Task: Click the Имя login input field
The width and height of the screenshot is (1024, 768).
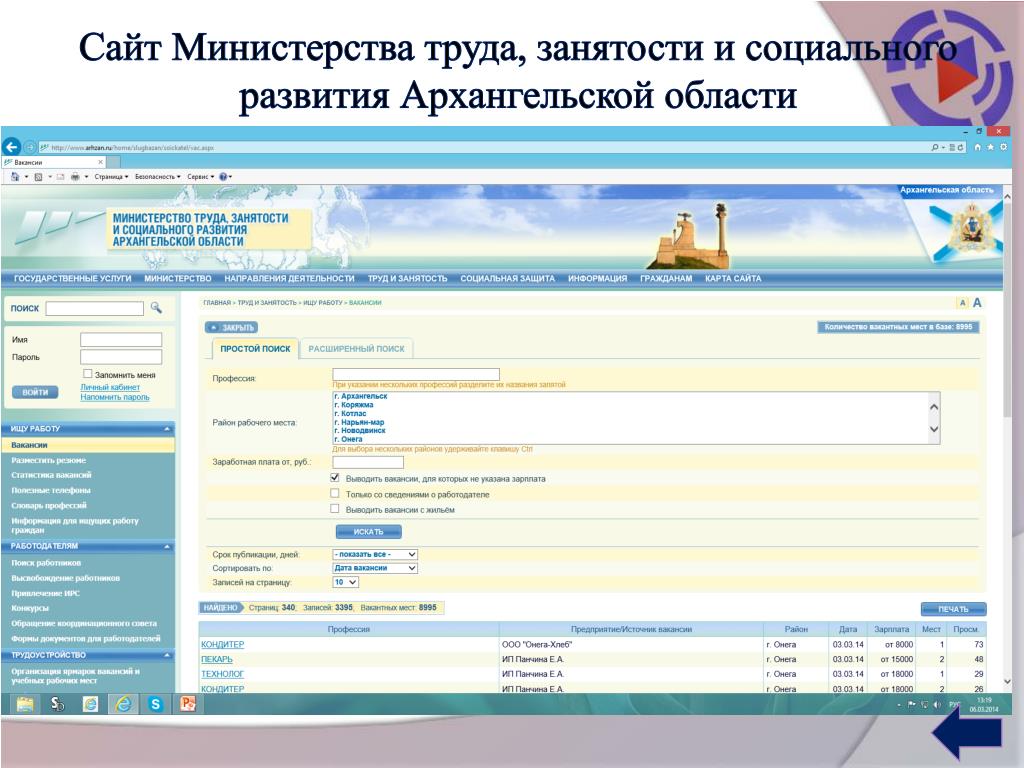Action: (x=121, y=340)
